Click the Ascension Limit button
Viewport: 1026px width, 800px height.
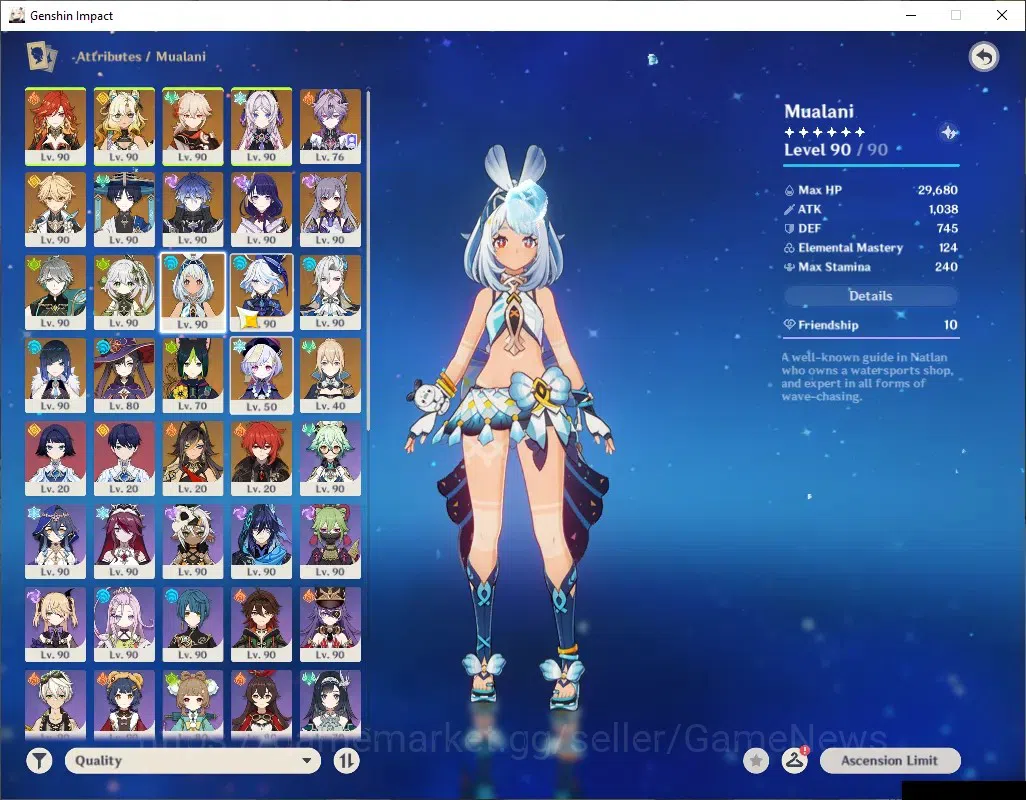tap(890, 761)
